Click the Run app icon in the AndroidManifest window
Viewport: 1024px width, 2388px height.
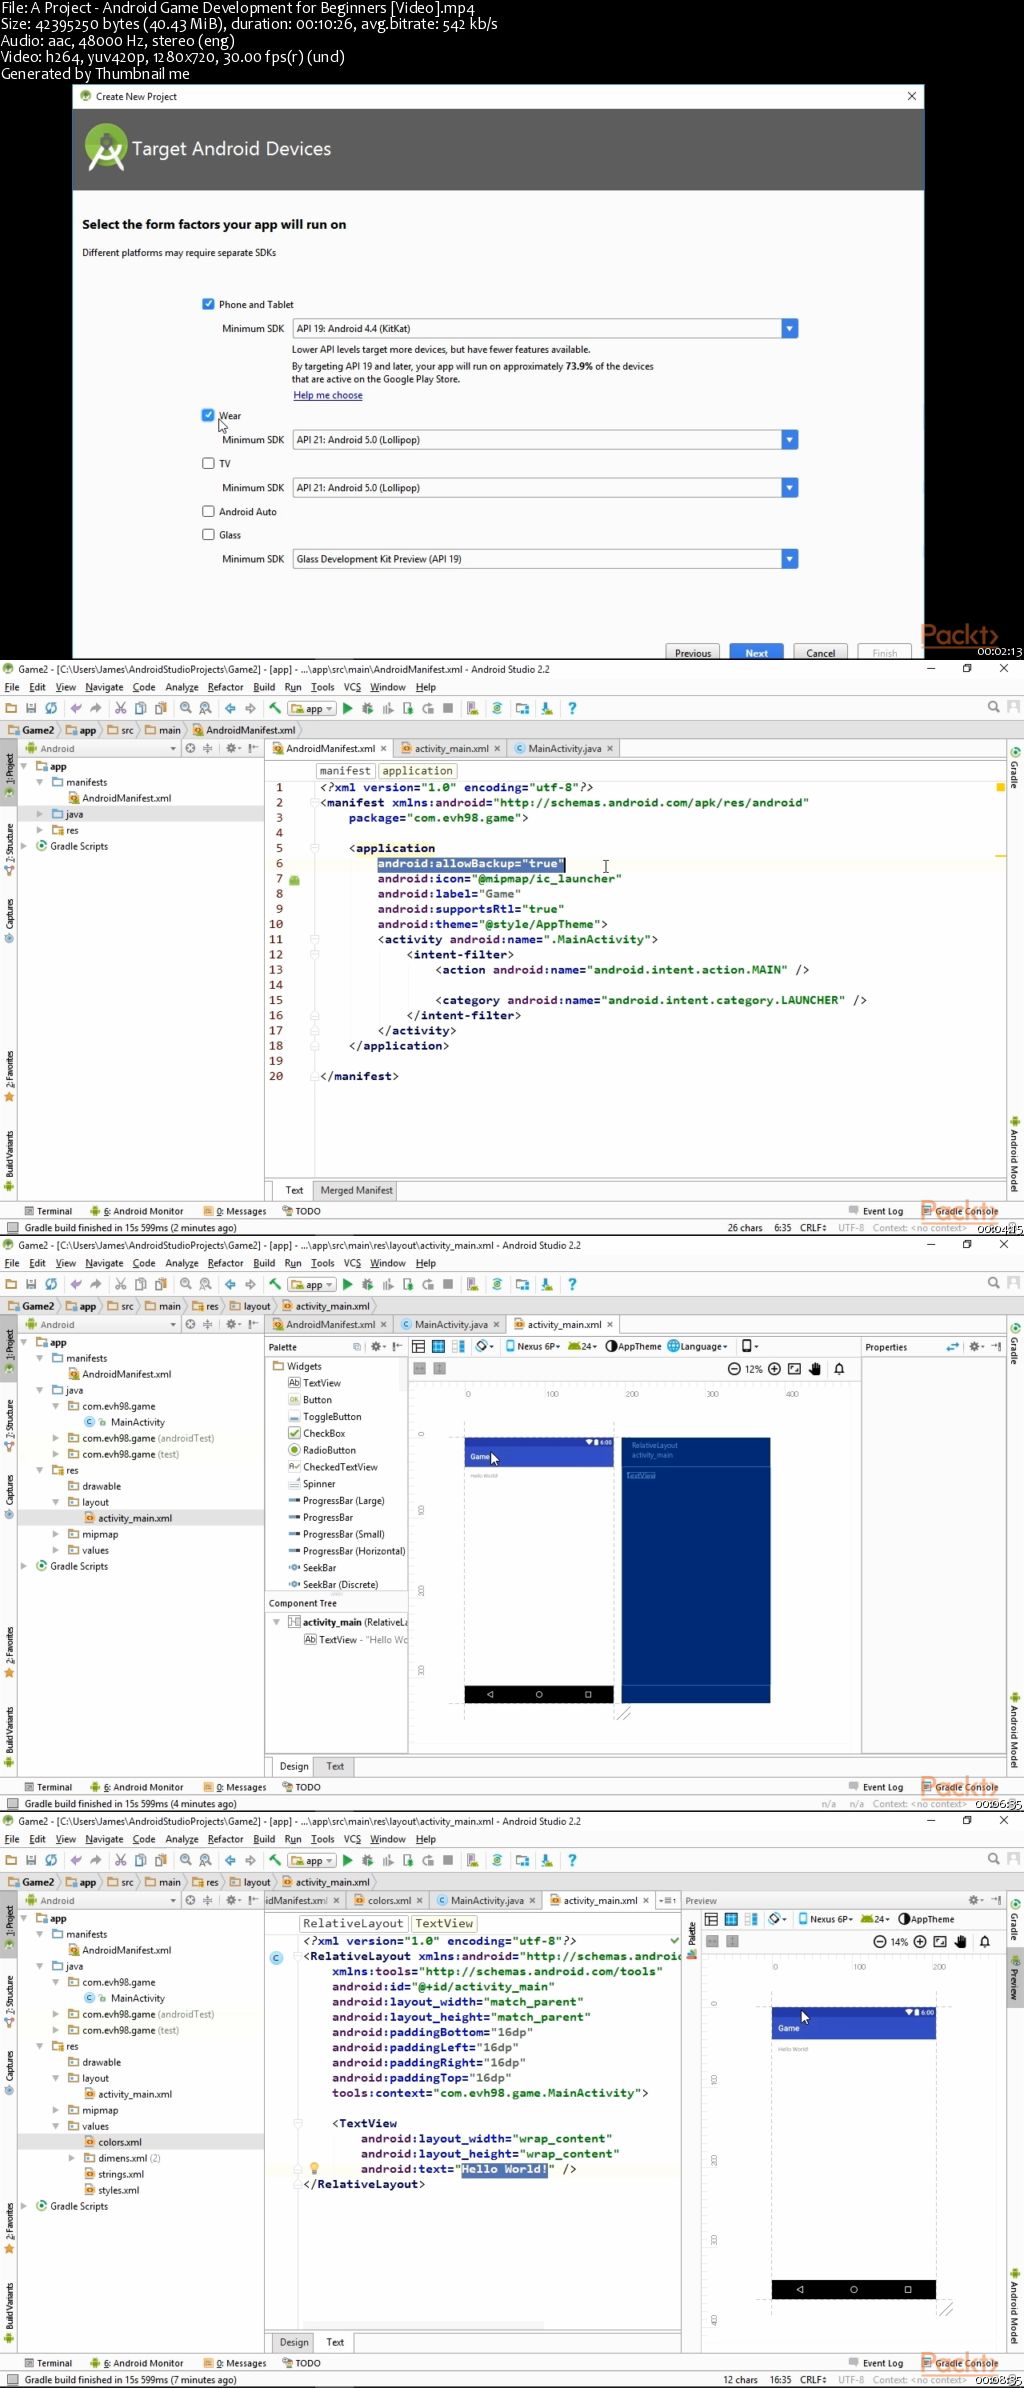click(x=347, y=708)
